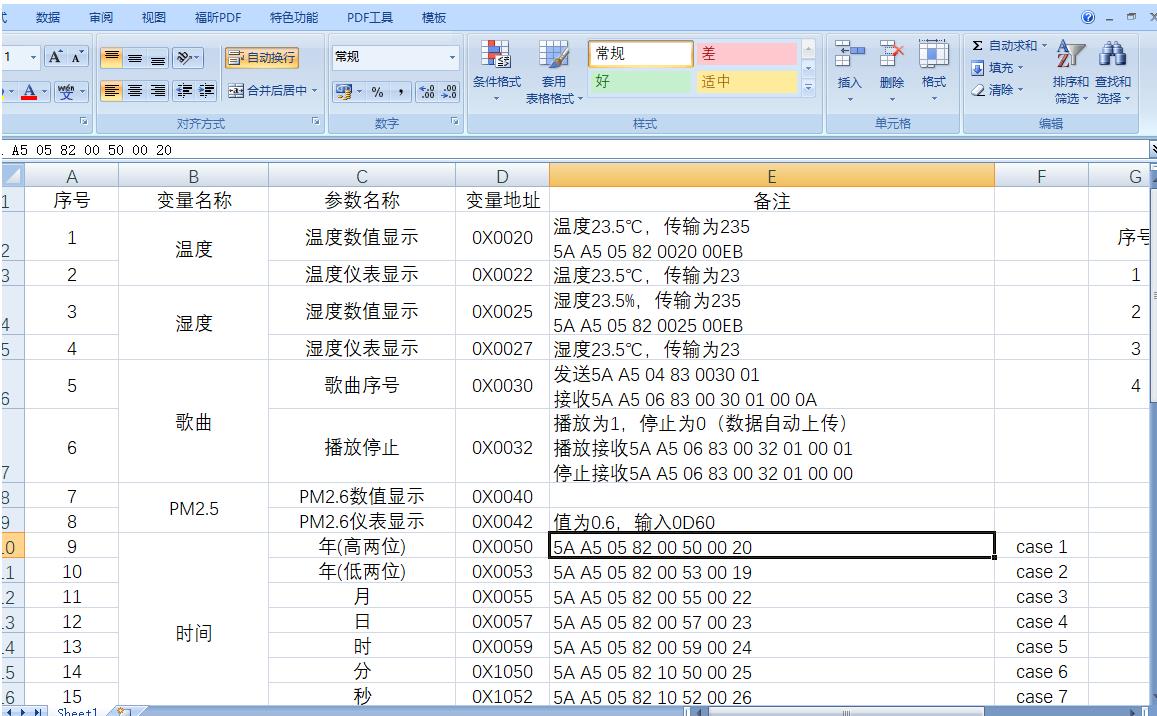Click the formula bar input
Image resolution: width=1157 pixels, height=716 pixels.
click(576, 150)
